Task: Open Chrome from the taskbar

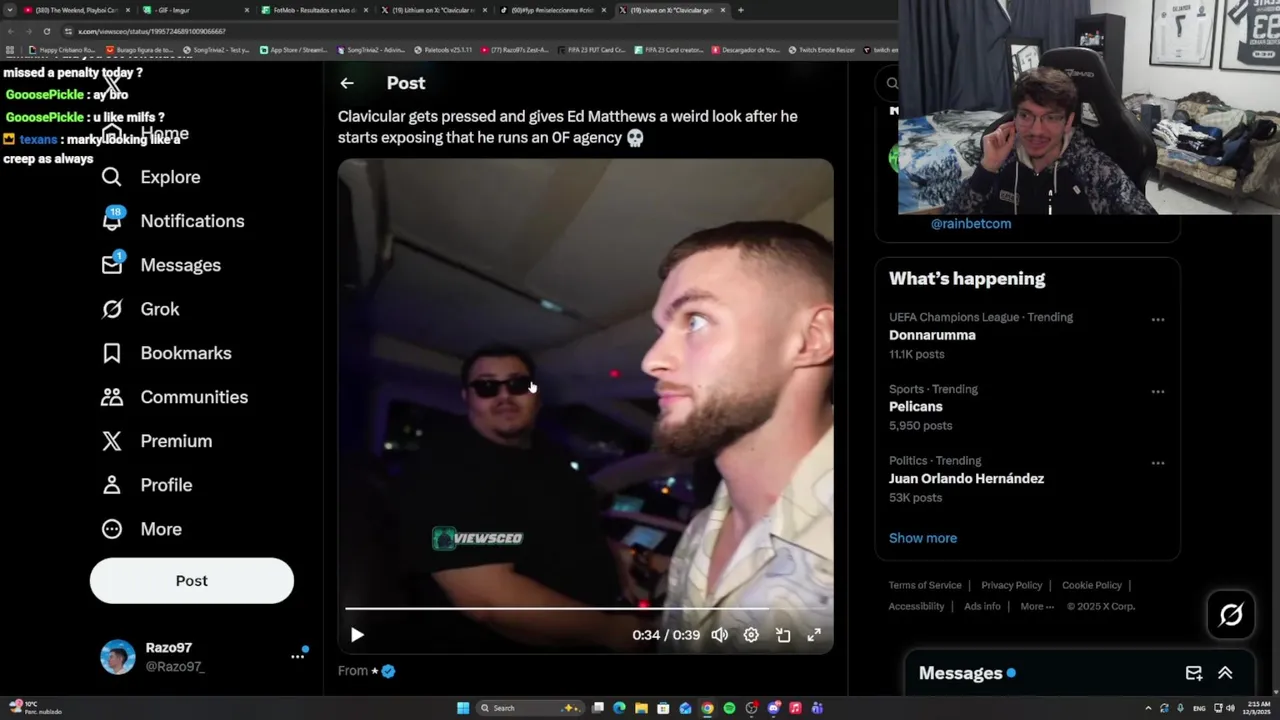Action: click(707, 708)
